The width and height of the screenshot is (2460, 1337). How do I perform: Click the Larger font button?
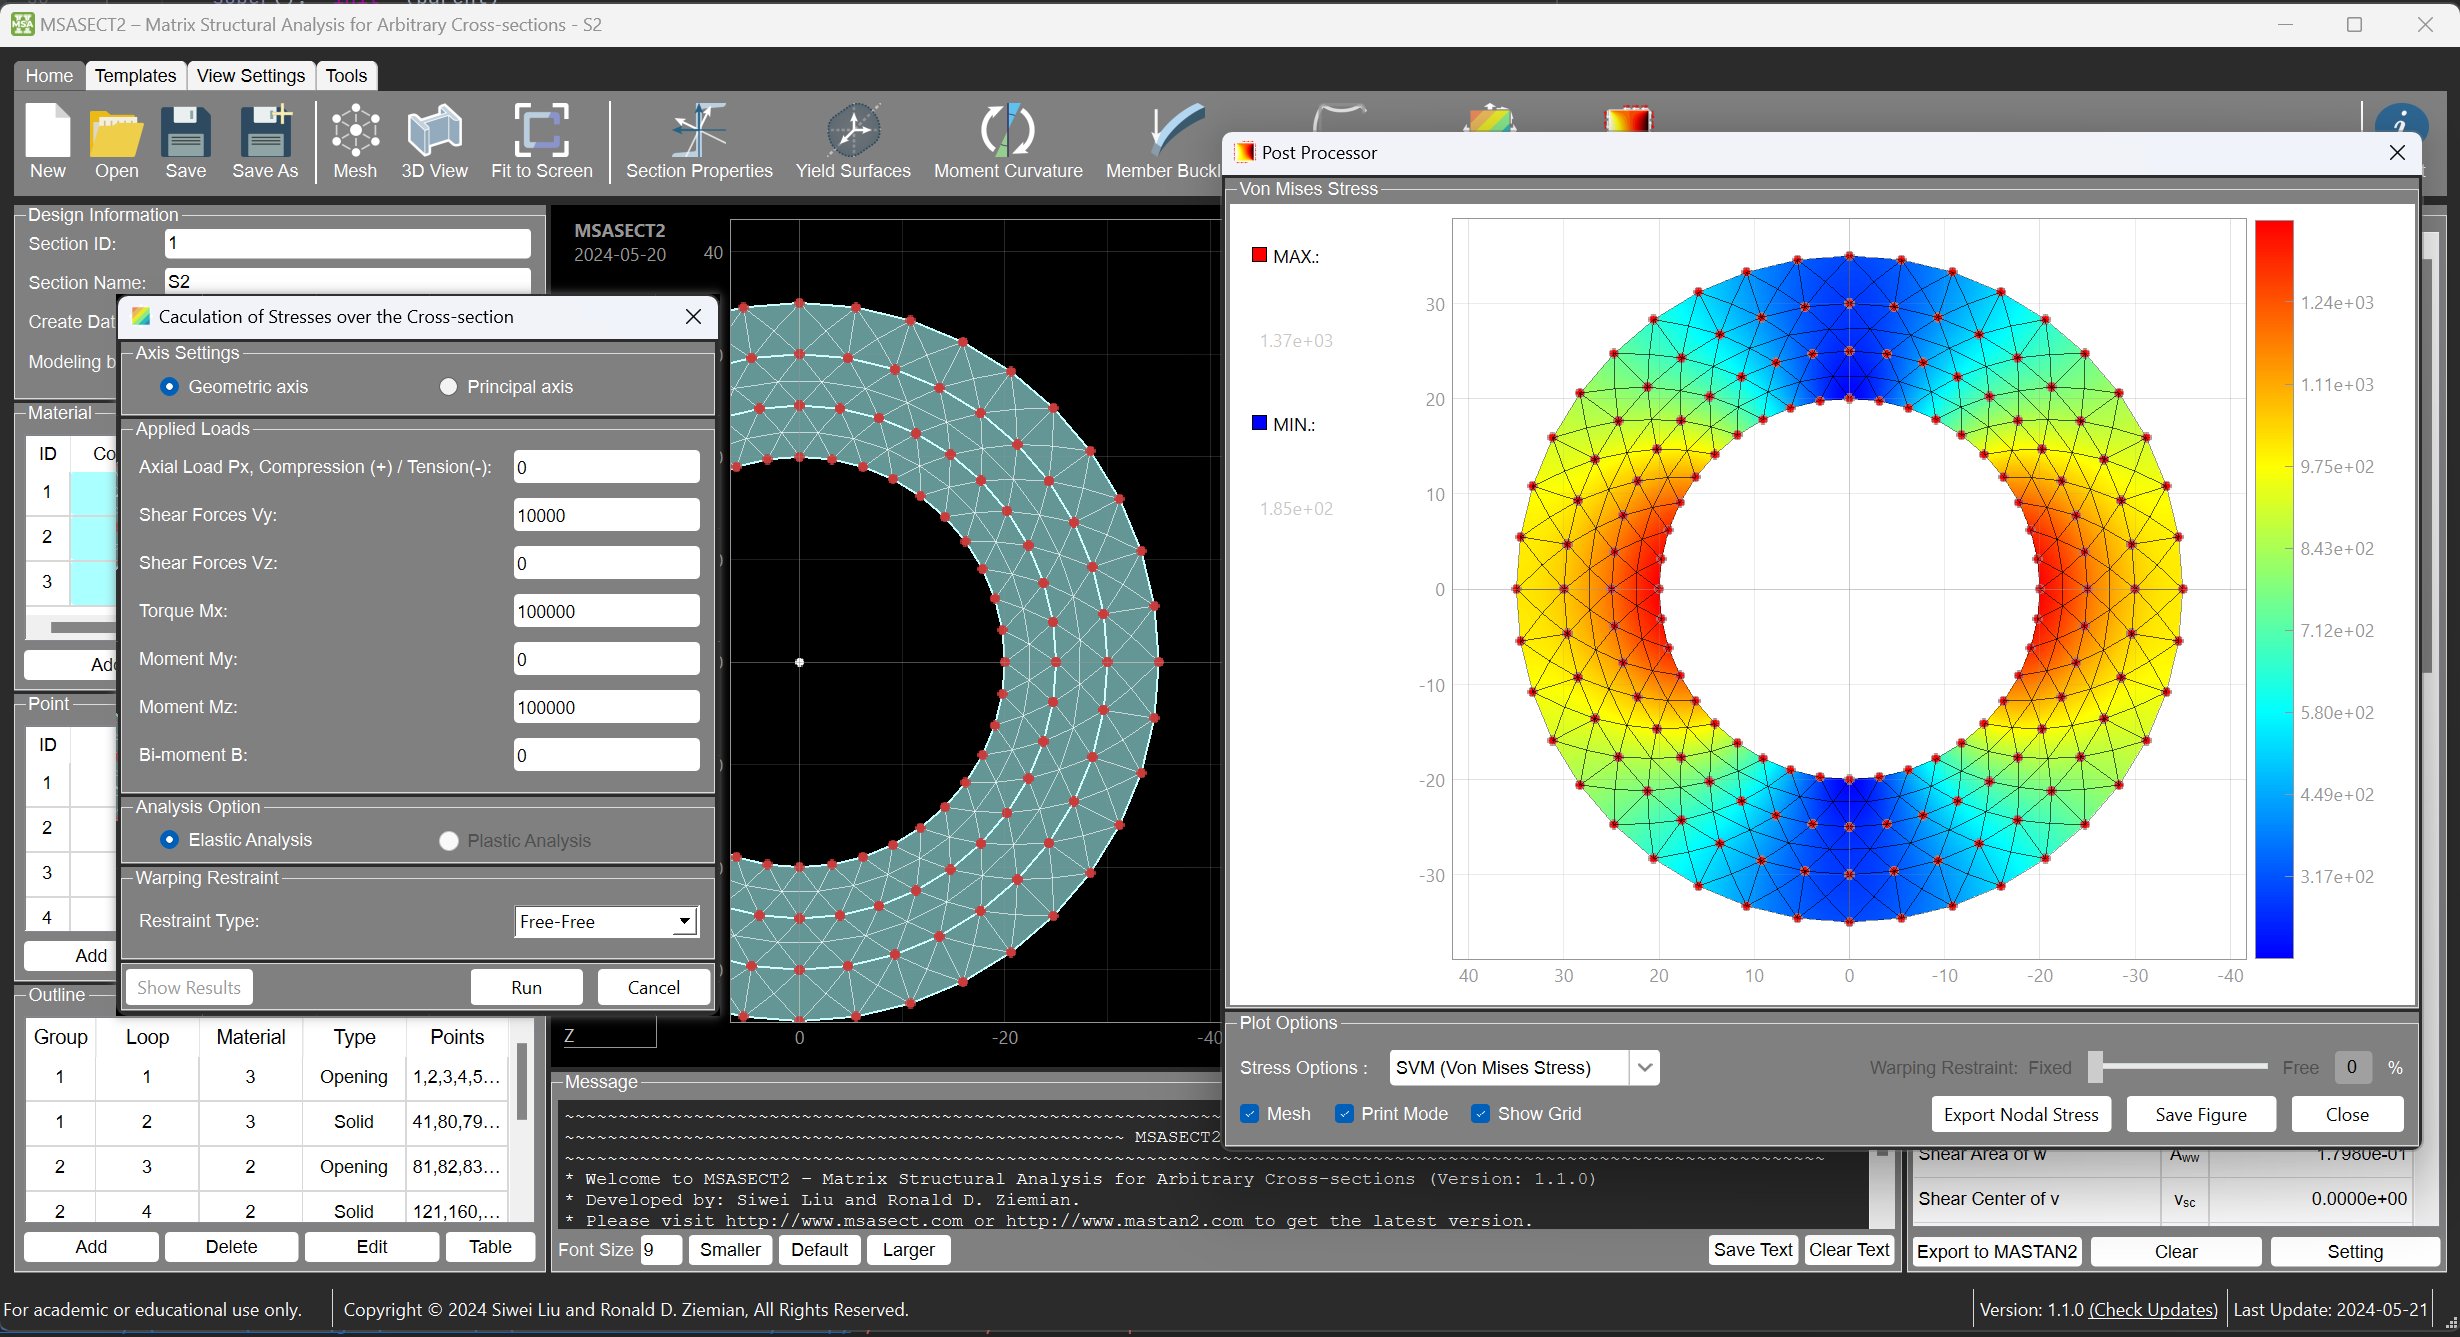pyautogui.click(x=908, y=1249)
